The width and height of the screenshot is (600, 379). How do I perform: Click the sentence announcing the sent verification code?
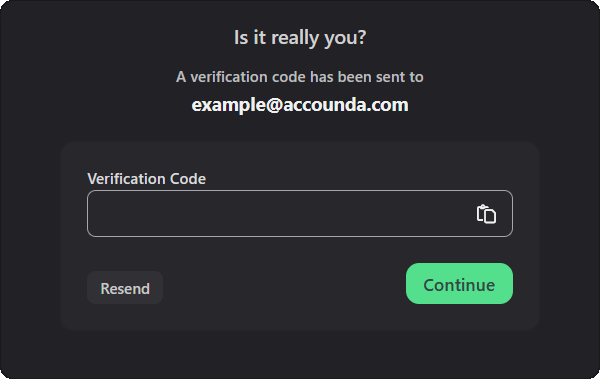(x=300, y=77)
